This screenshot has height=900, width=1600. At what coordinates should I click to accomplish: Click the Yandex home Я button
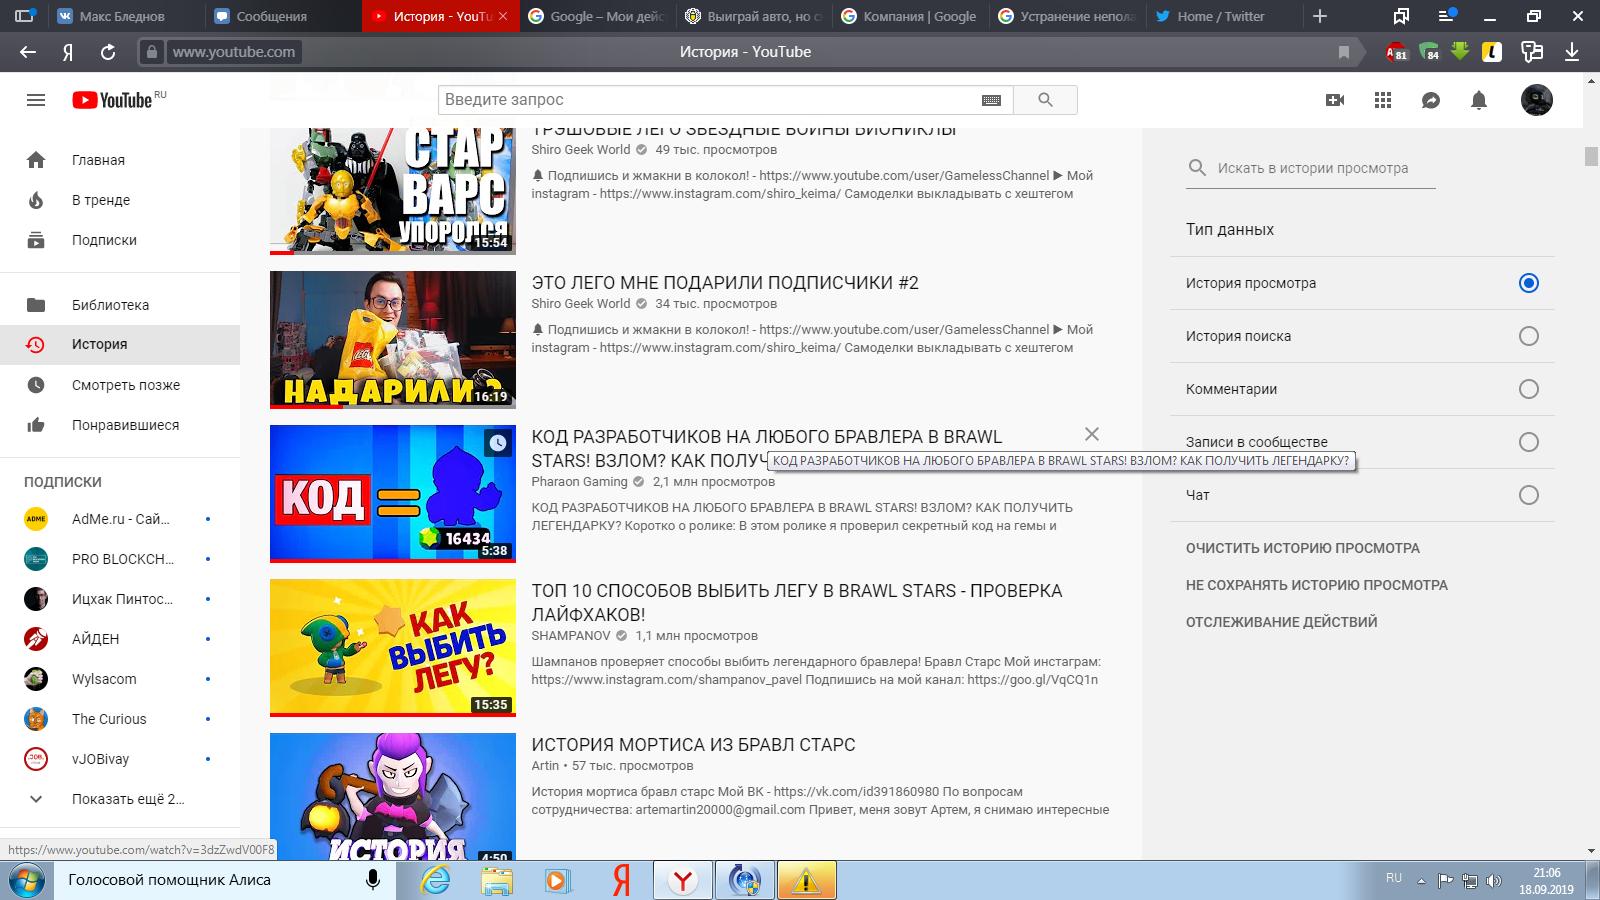point(68,52)
